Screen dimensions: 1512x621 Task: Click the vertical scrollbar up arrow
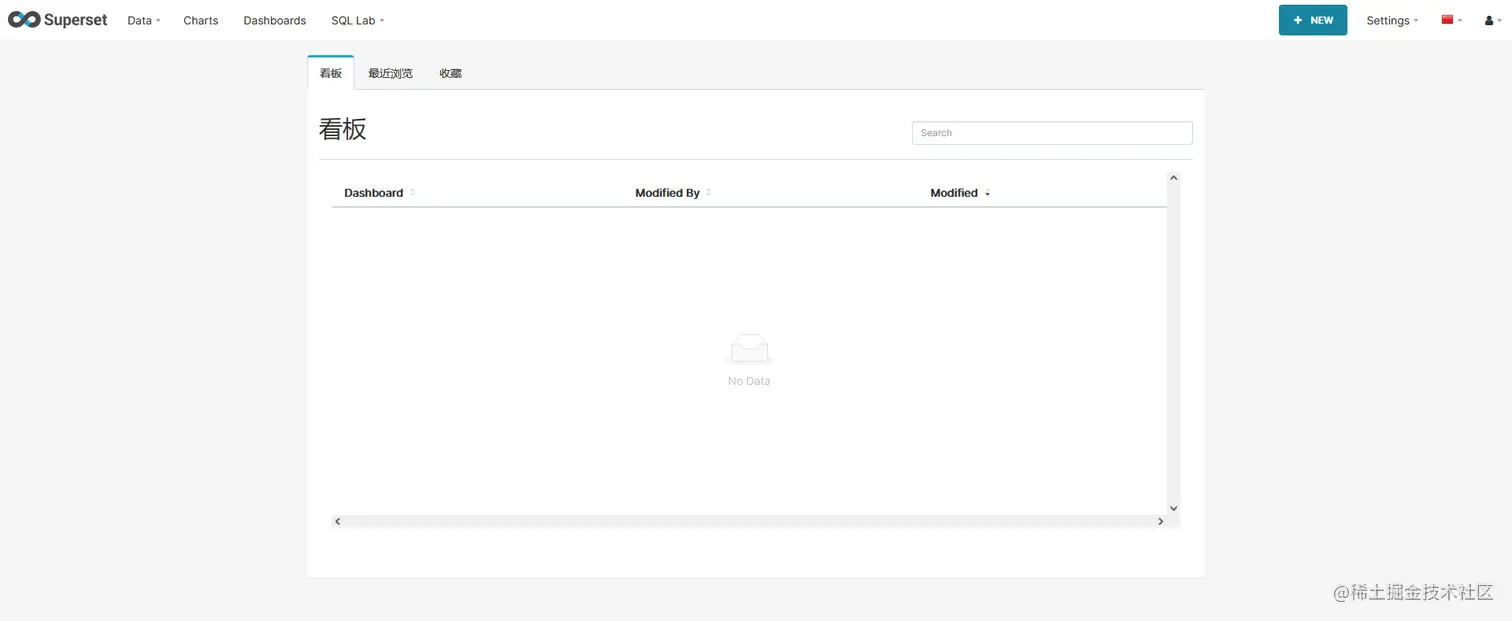[1174, 178]
